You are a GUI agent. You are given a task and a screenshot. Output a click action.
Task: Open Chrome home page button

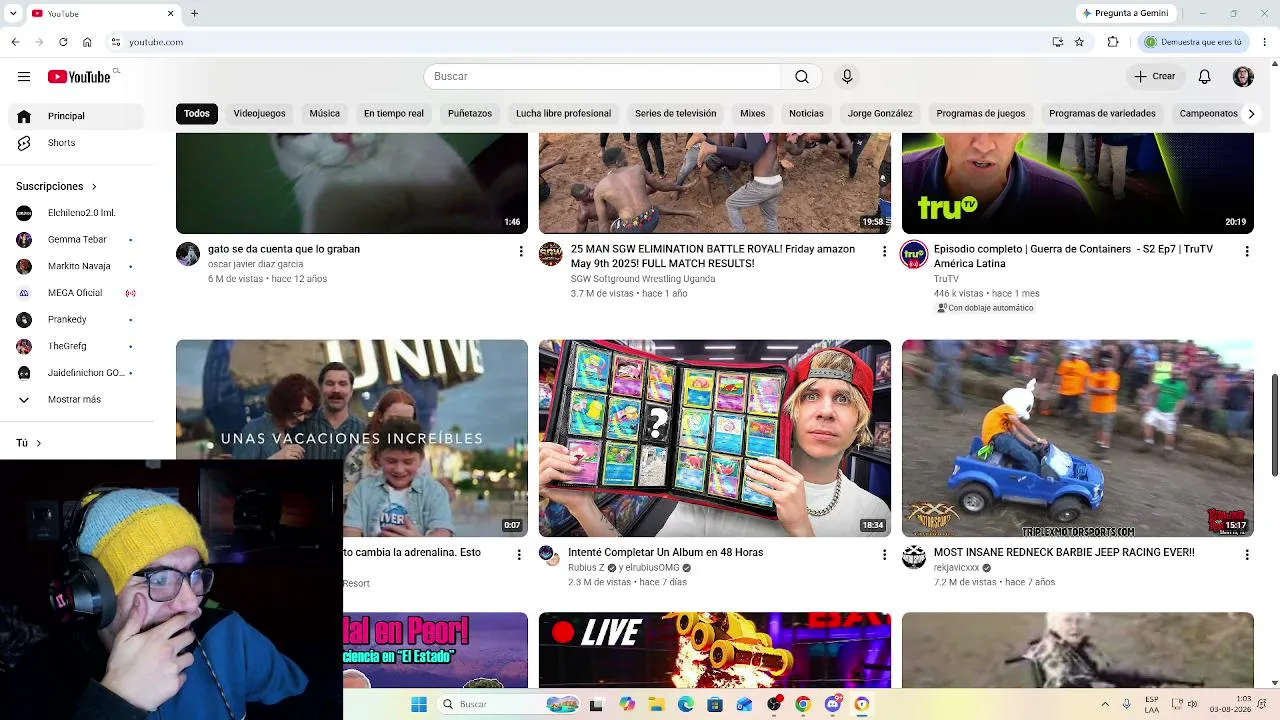87,42
